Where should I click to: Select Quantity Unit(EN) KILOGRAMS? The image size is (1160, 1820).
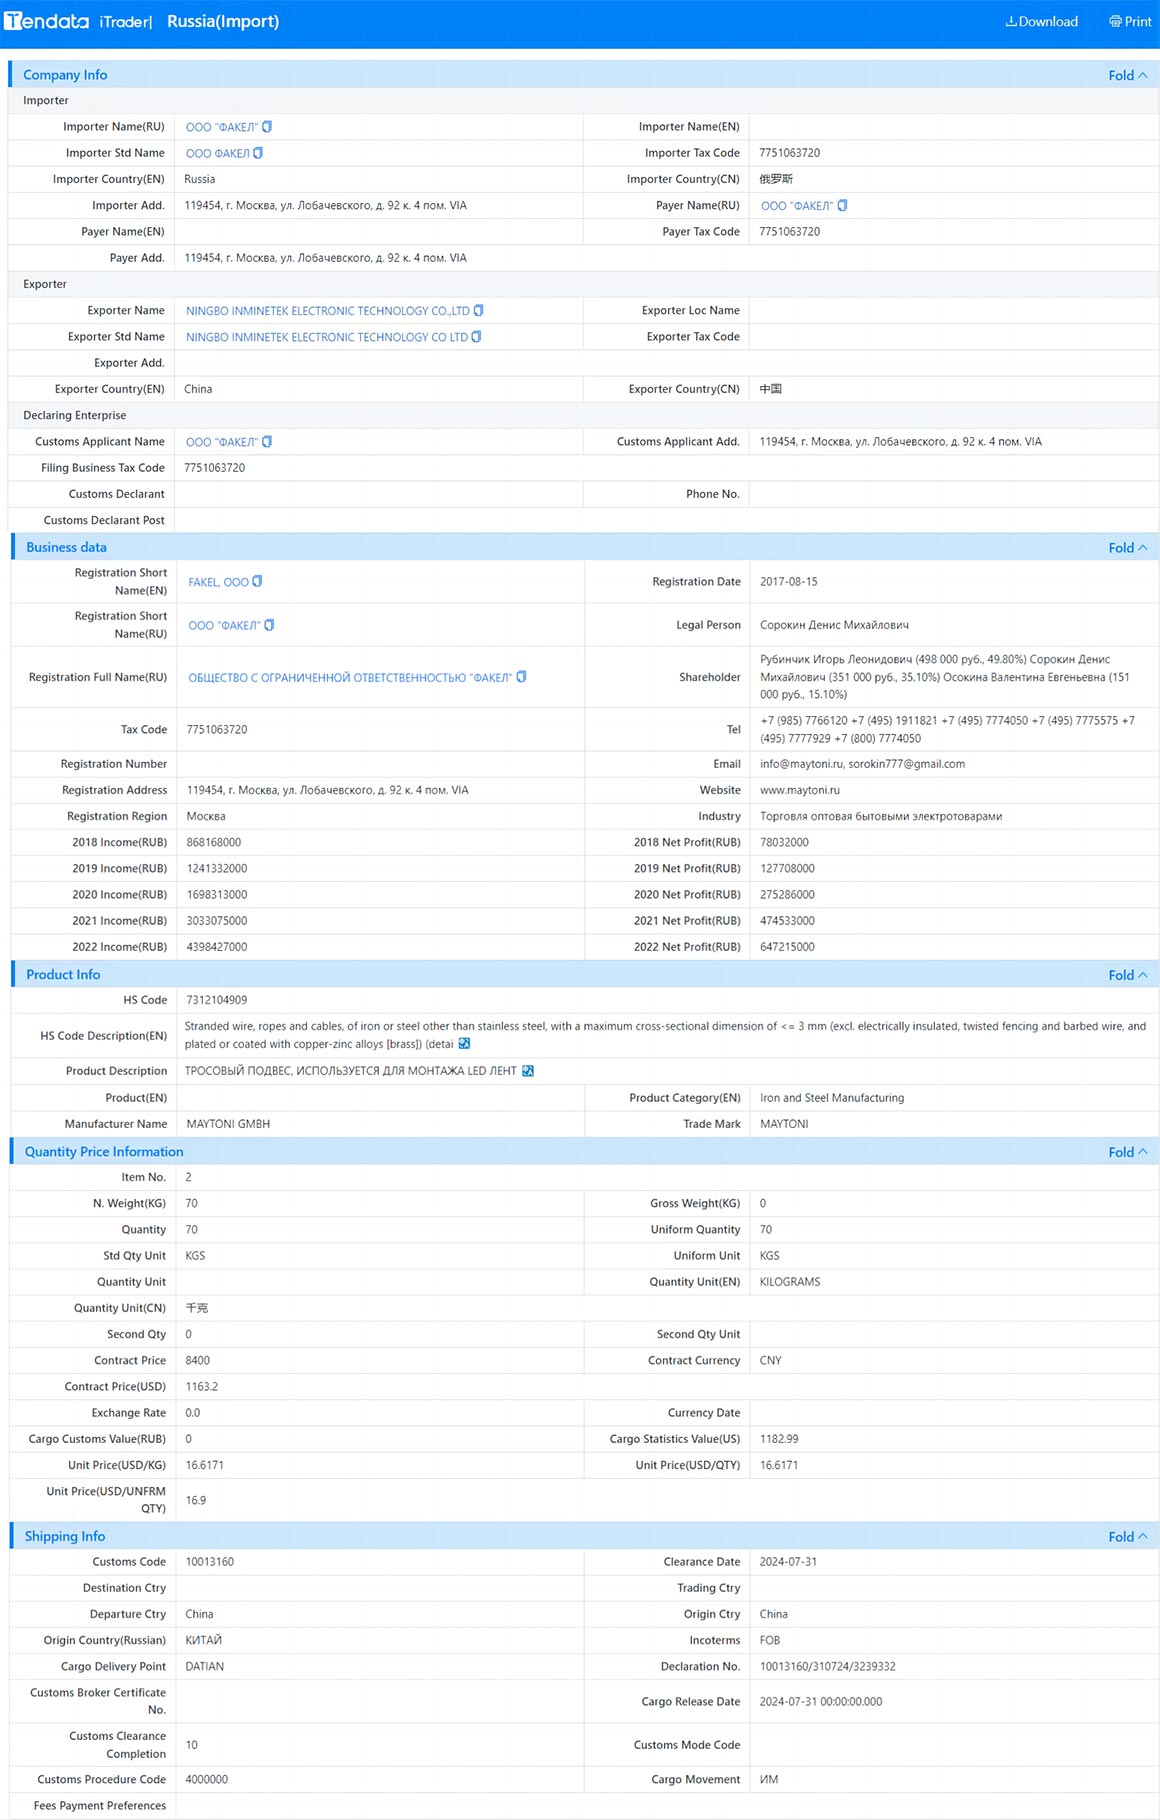[x=790, y=1282]
